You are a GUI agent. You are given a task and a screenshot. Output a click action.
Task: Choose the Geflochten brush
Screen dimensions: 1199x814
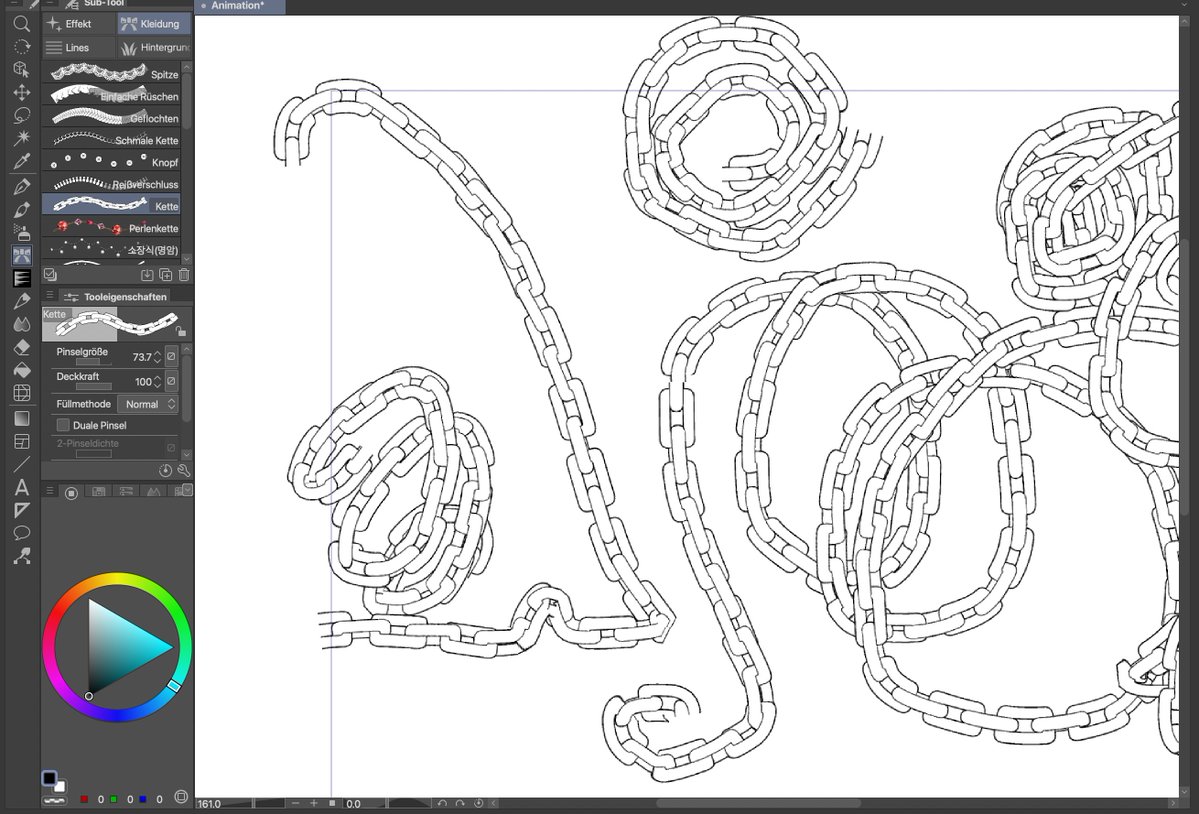(x=112, y=118)
